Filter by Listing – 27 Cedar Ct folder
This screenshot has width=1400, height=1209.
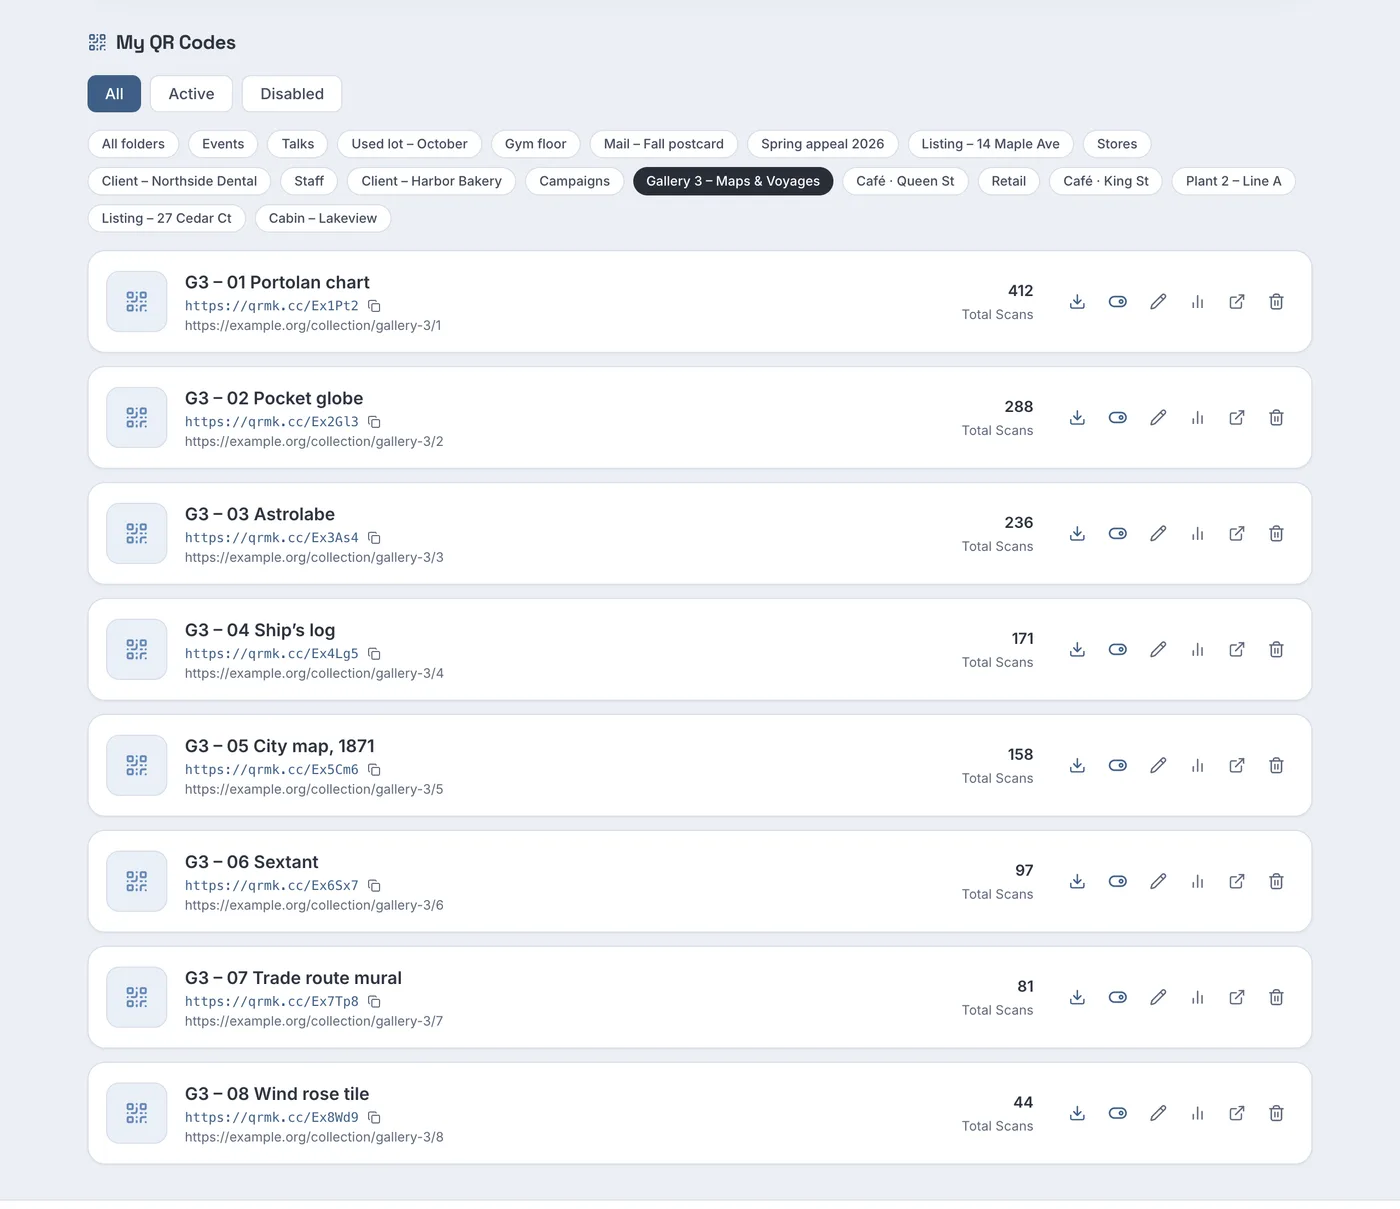pos(167,218)
